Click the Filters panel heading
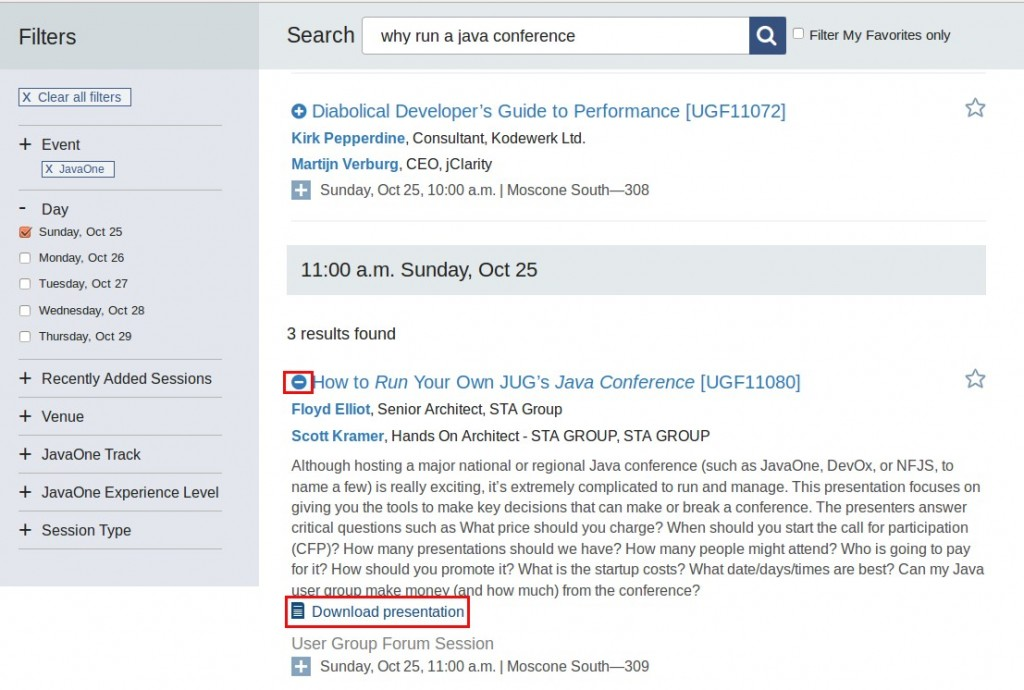1024x690 pixels. pos(47,37)
